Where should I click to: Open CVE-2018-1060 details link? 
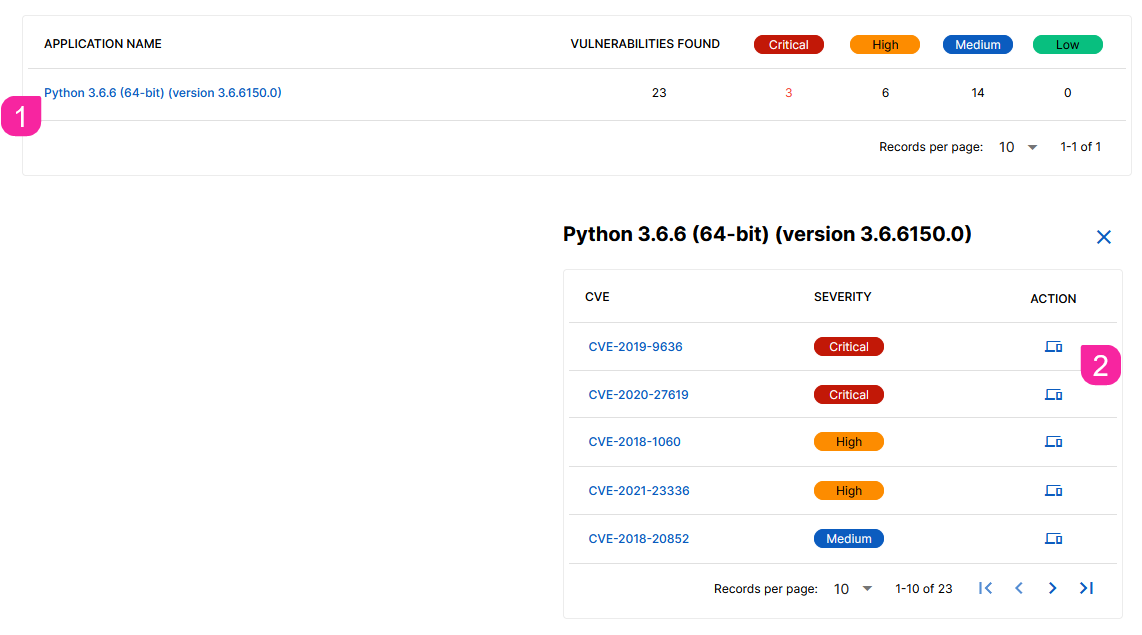point(634,441)
